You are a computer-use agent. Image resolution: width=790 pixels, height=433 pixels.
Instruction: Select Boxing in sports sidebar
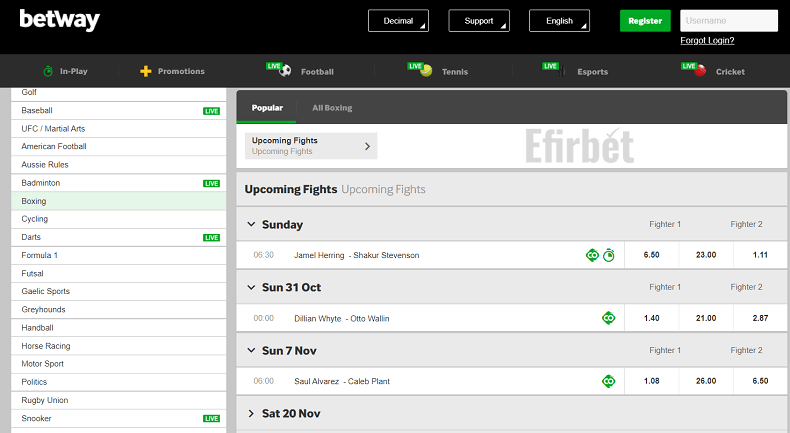point(118,201)
